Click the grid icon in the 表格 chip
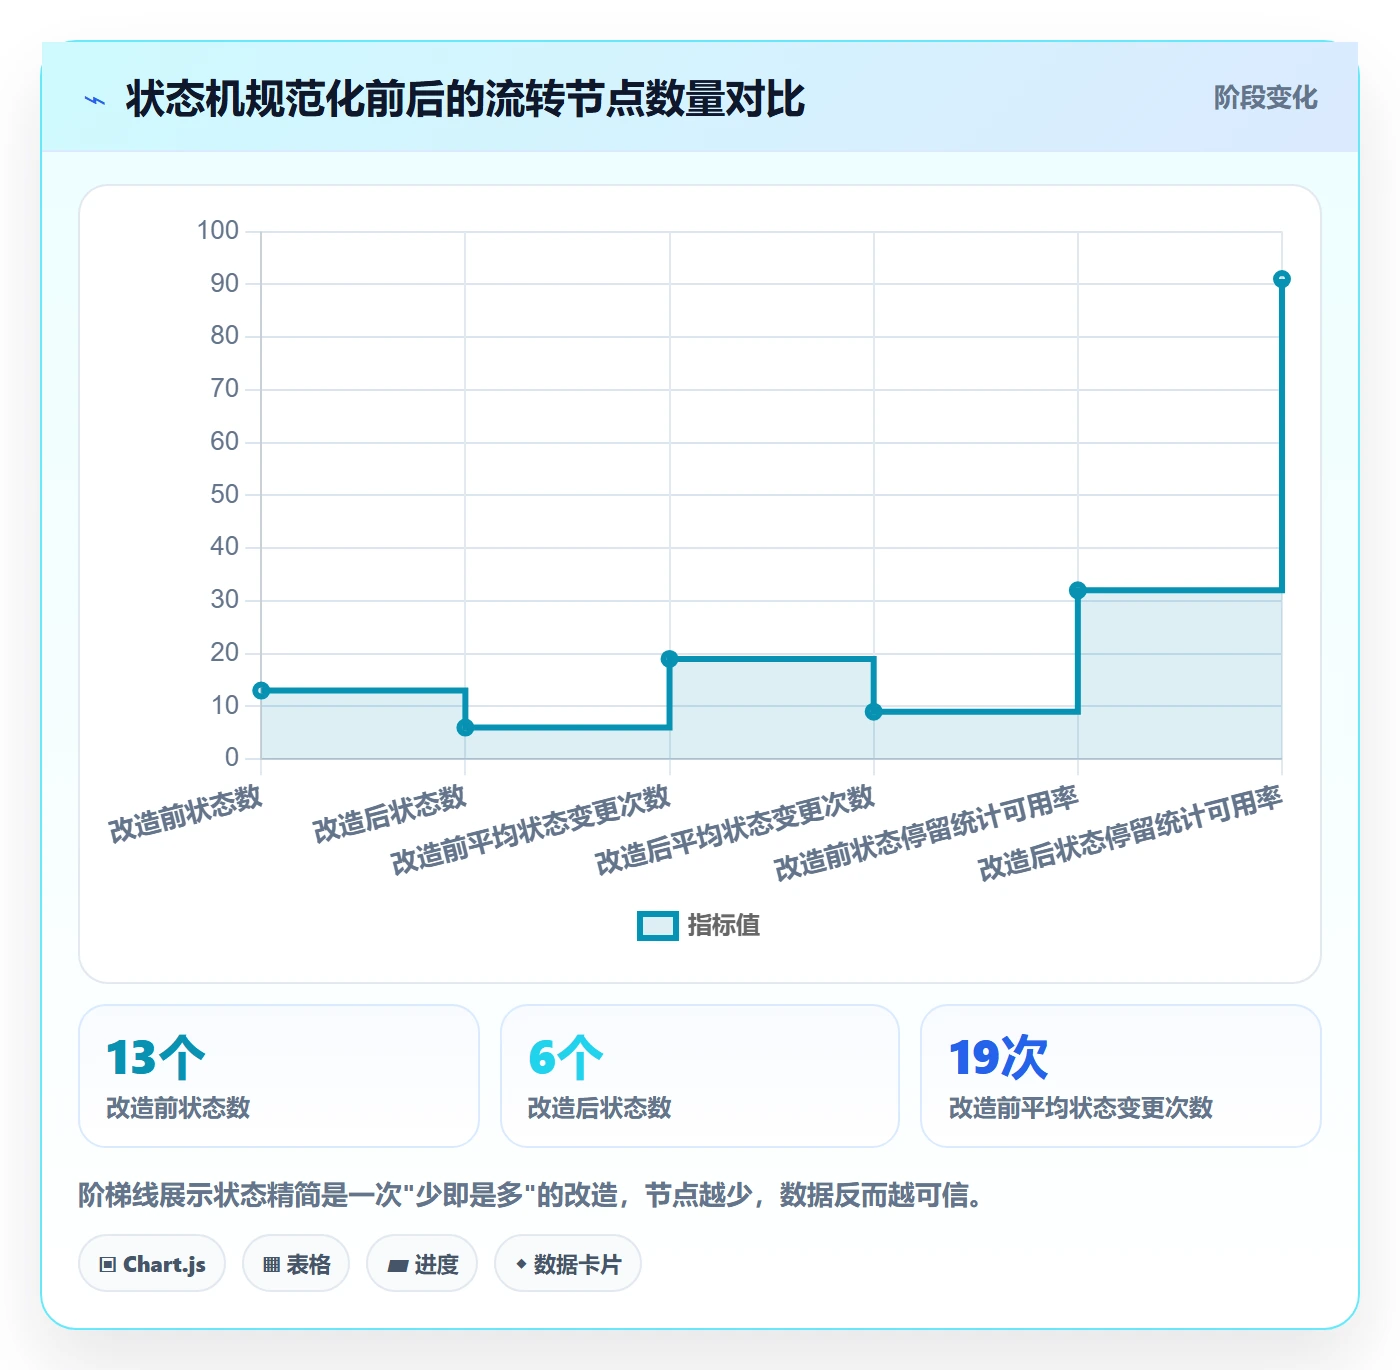1400x1370 pixels. pyautogui.click(x=271, y=1265)
